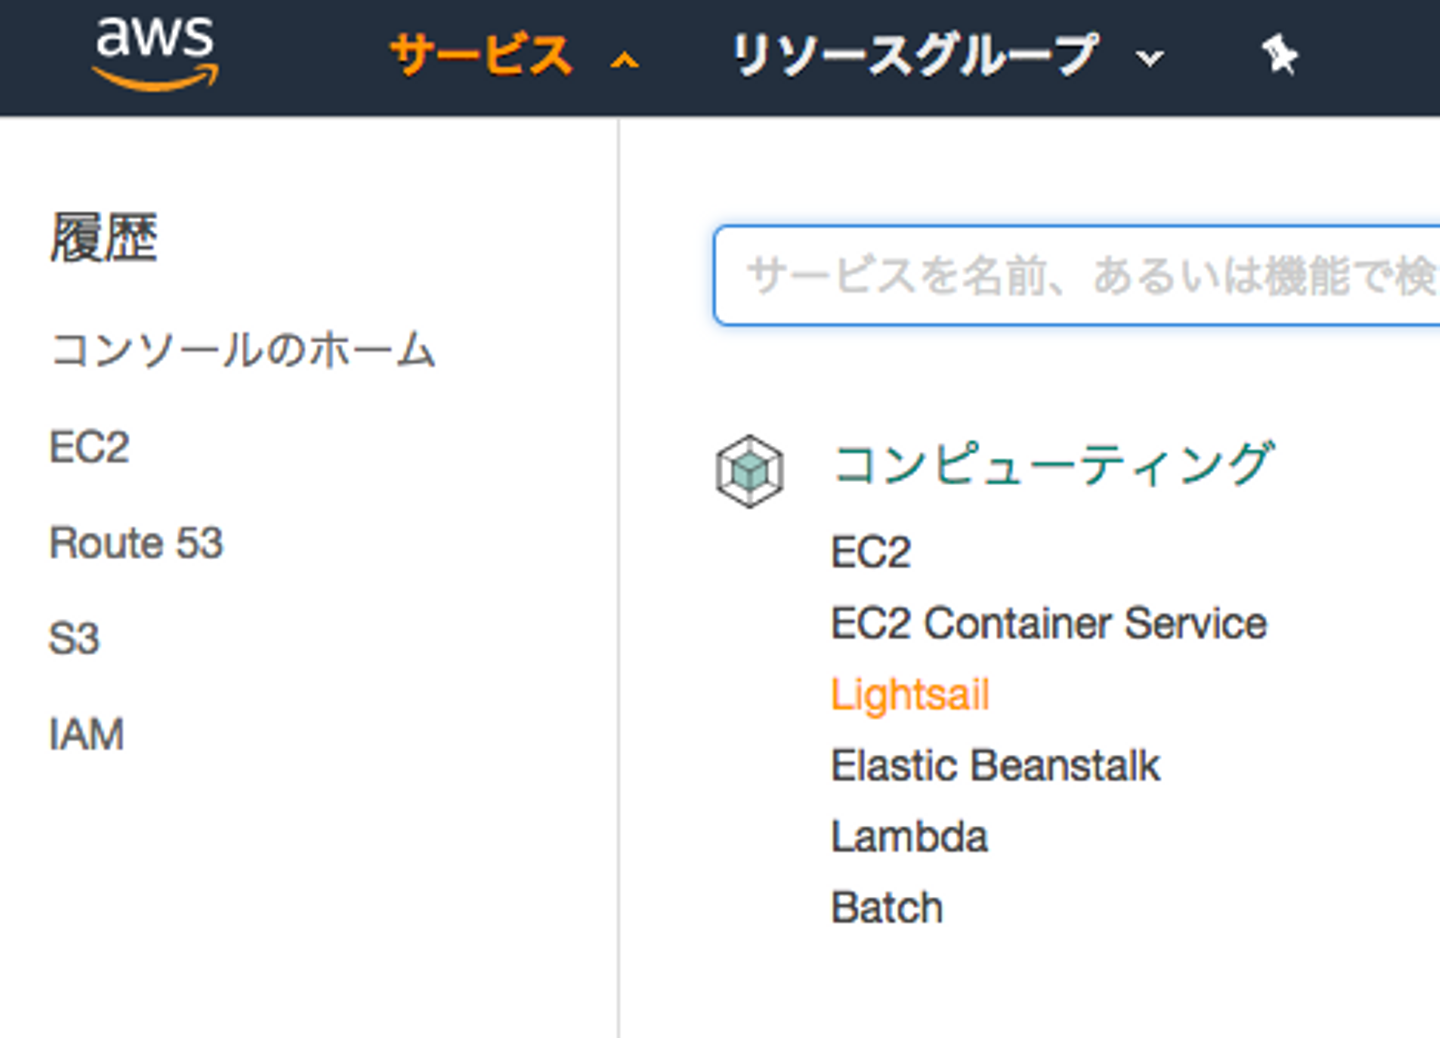Click the pin shortcuts icon
Screen dimensions: 1440x1038
tap(1279, 54)
